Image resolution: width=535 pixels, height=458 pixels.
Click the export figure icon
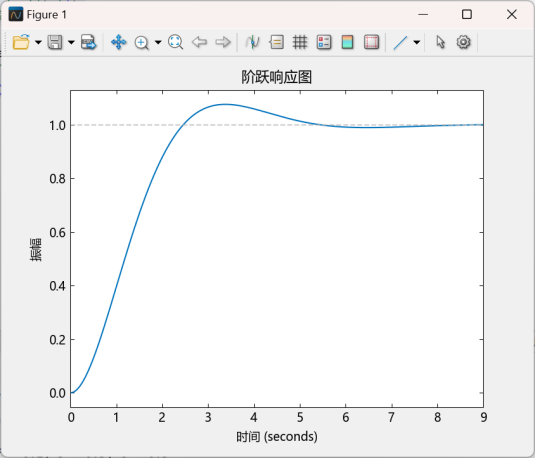[x=89, y=42]
